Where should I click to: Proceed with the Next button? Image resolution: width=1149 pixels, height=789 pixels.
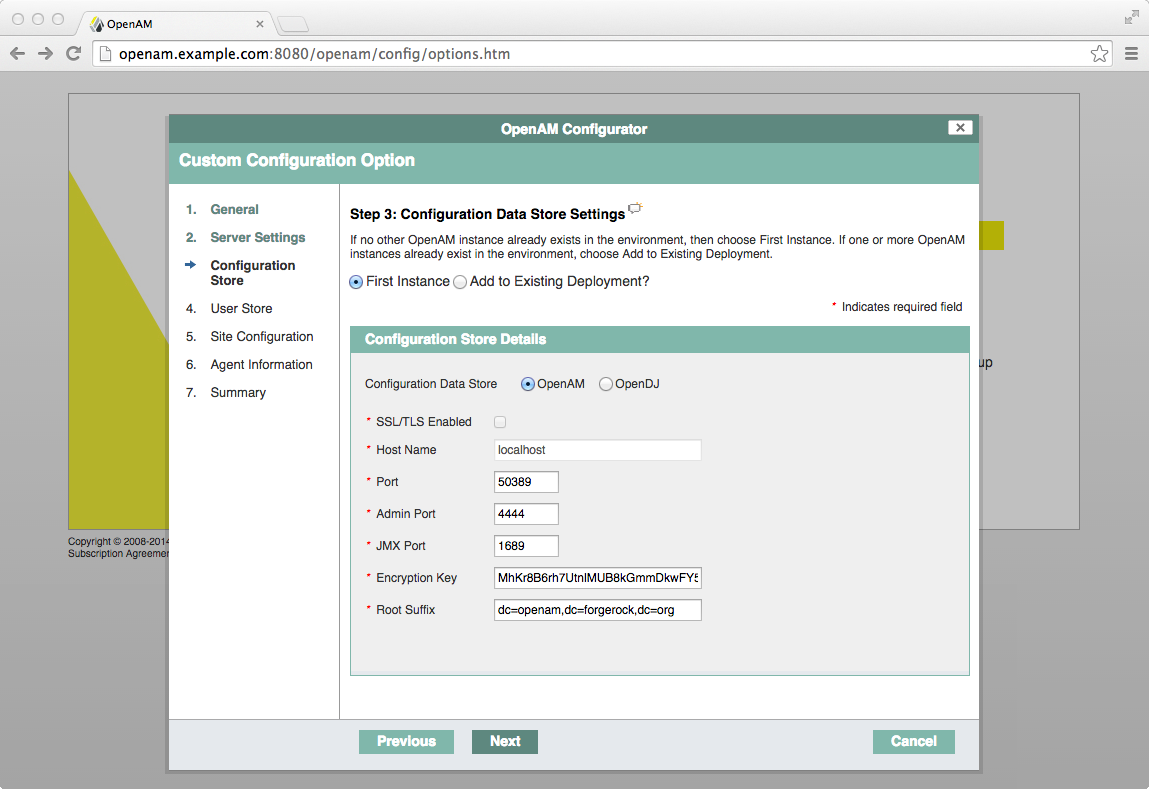click(x=505, y=741)
